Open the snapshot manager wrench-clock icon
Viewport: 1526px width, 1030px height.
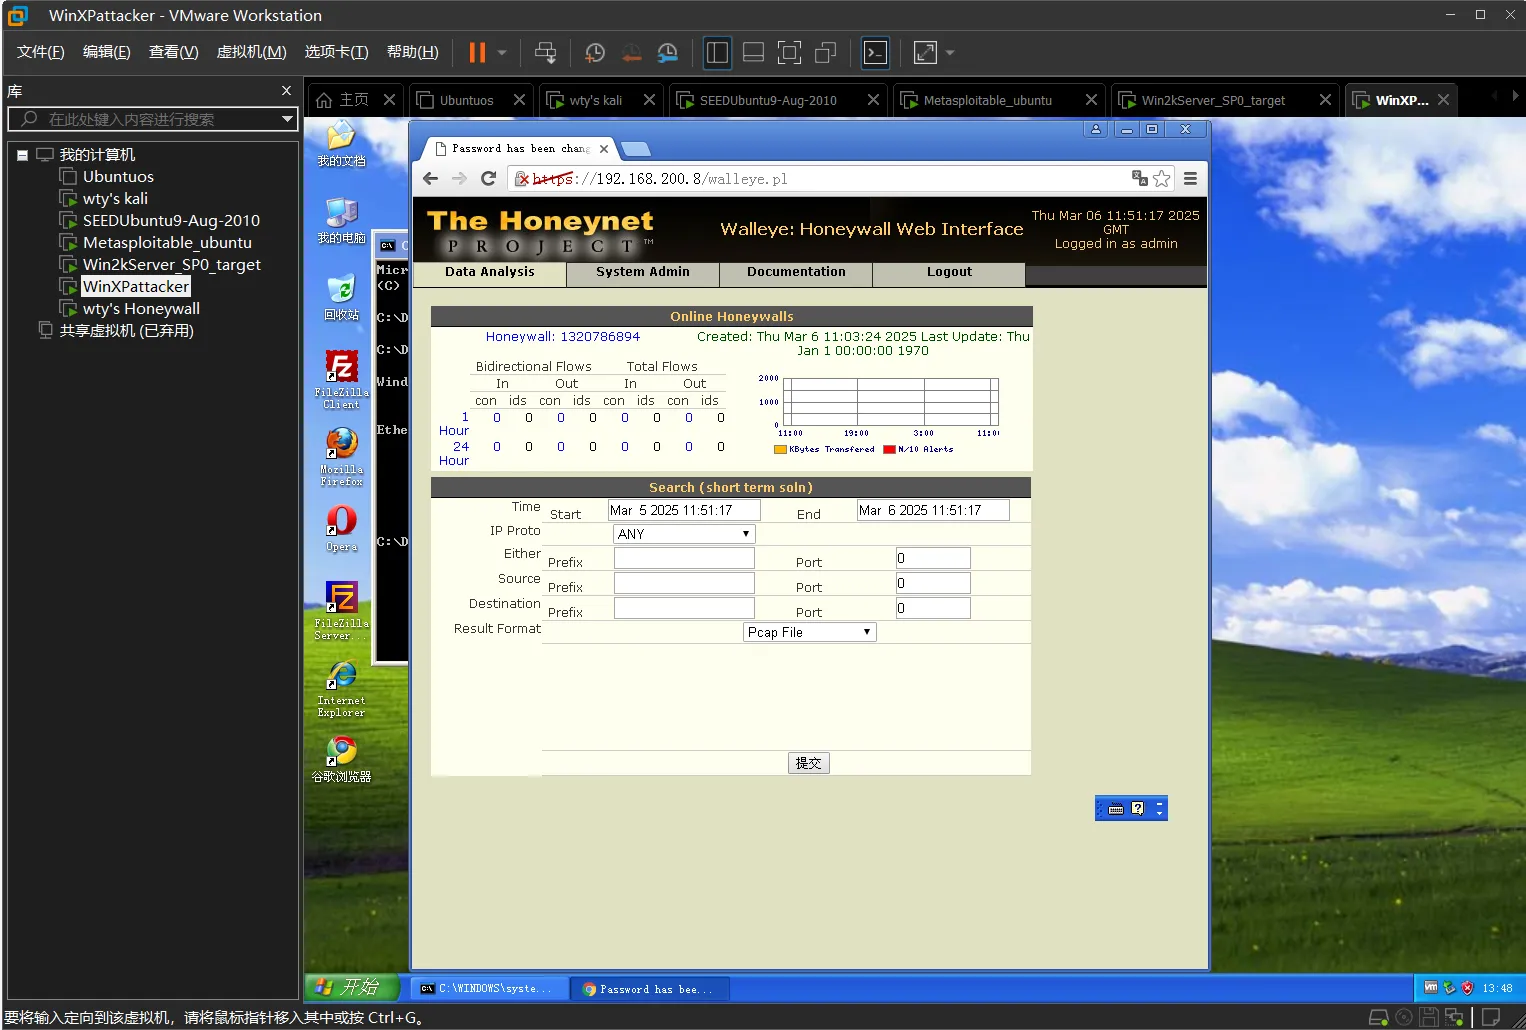click(668, 52)
